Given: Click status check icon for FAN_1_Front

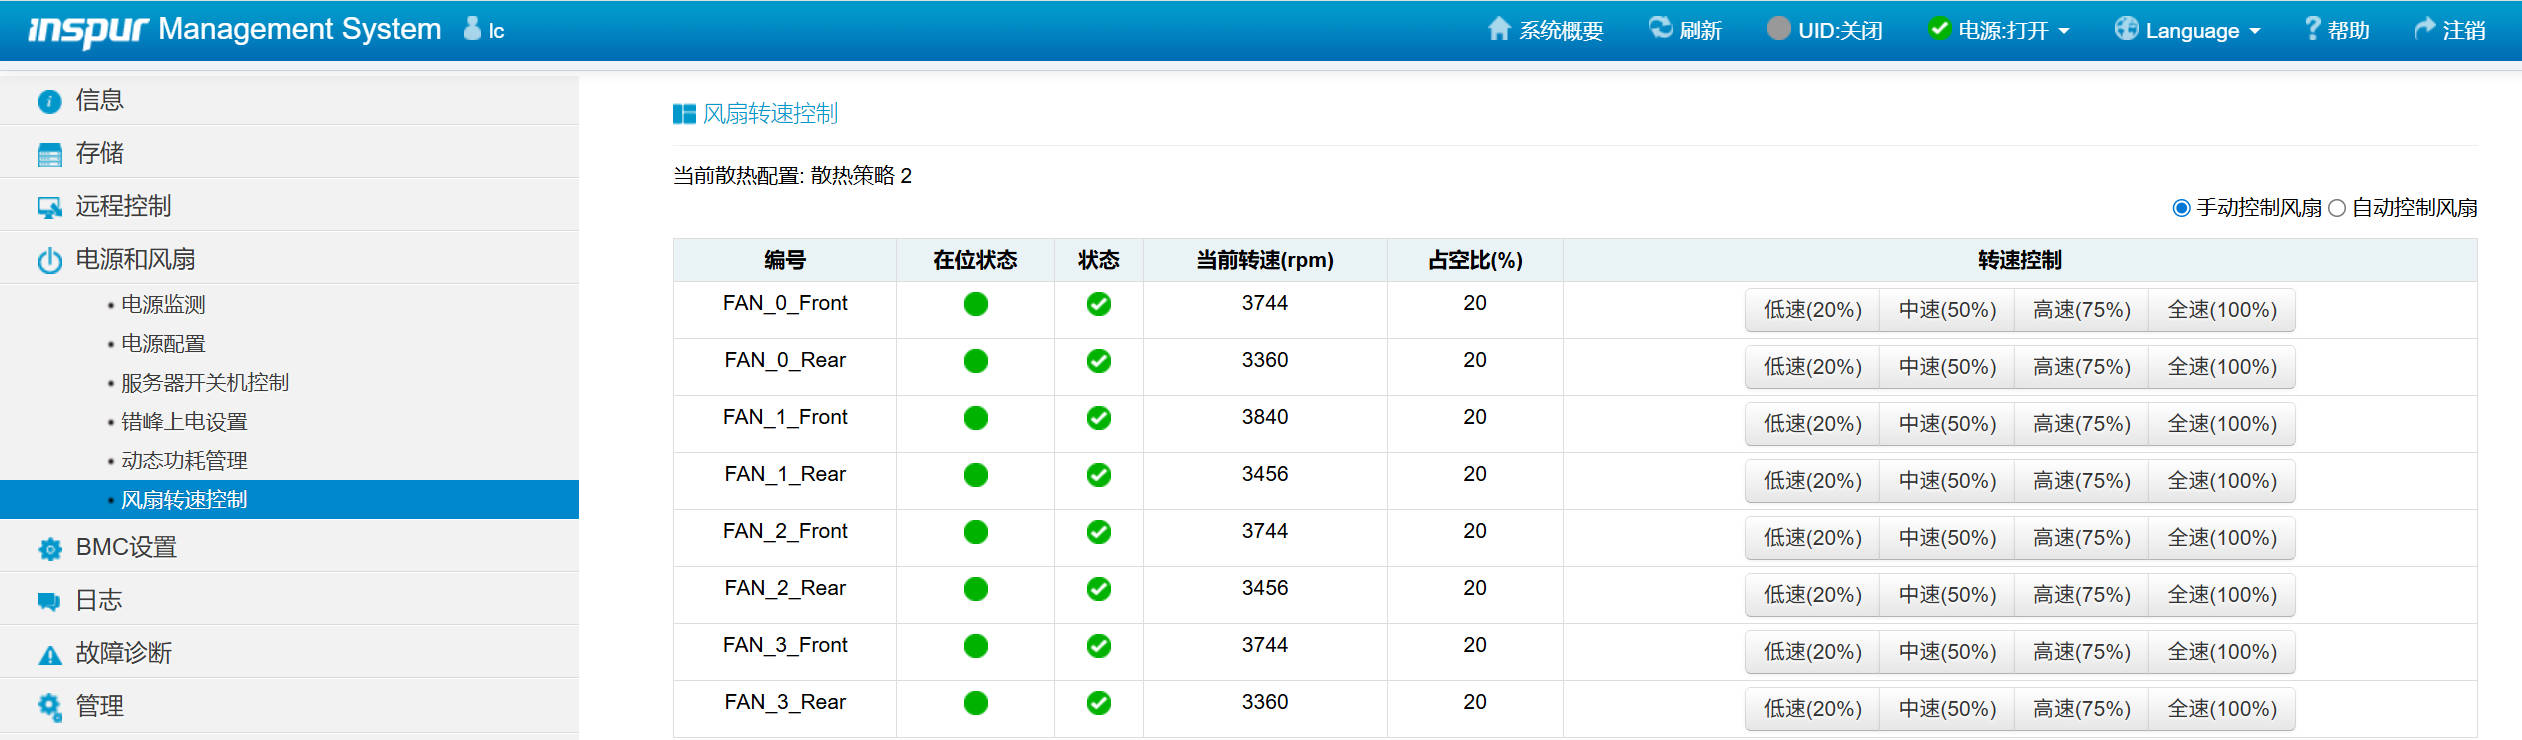Looking at the screenshot, I should 1099,418.
